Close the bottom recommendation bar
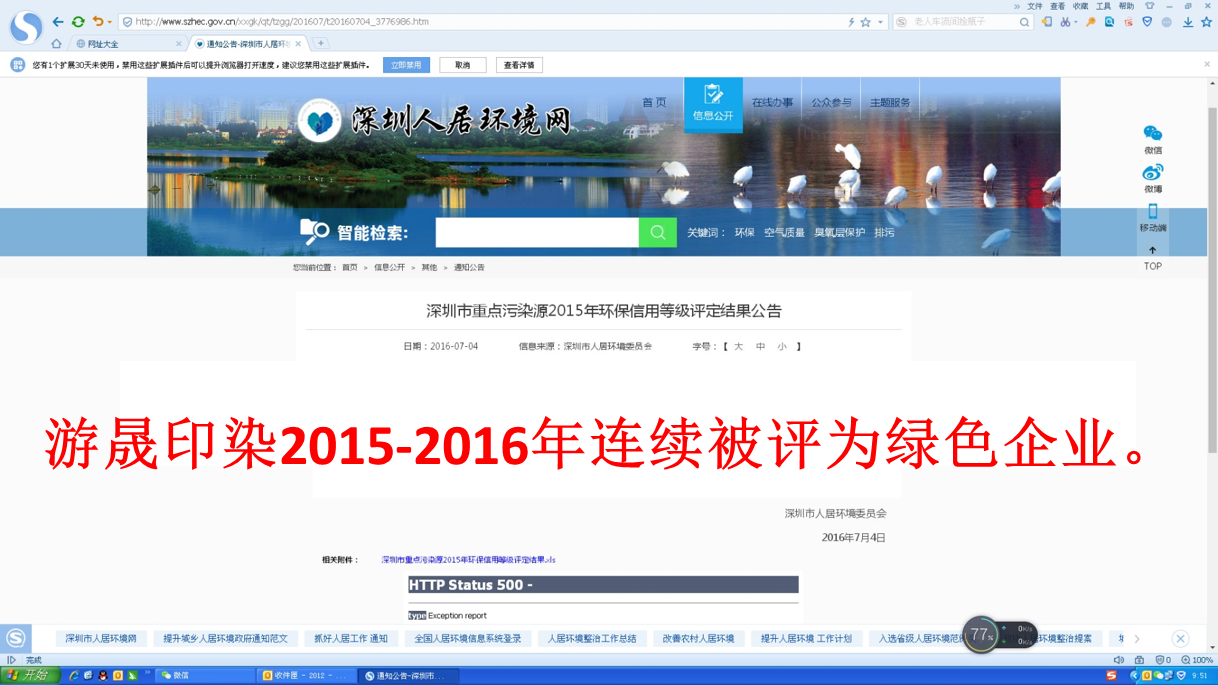Image resolution: width=1218 pixels, height=685 pixels. click(x=1180, y=639)
